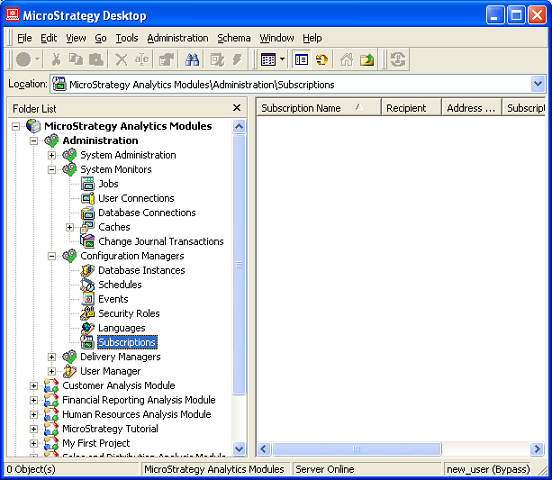Select the Database Connections monitor
552x480 pixels.
tap(147, 213)
